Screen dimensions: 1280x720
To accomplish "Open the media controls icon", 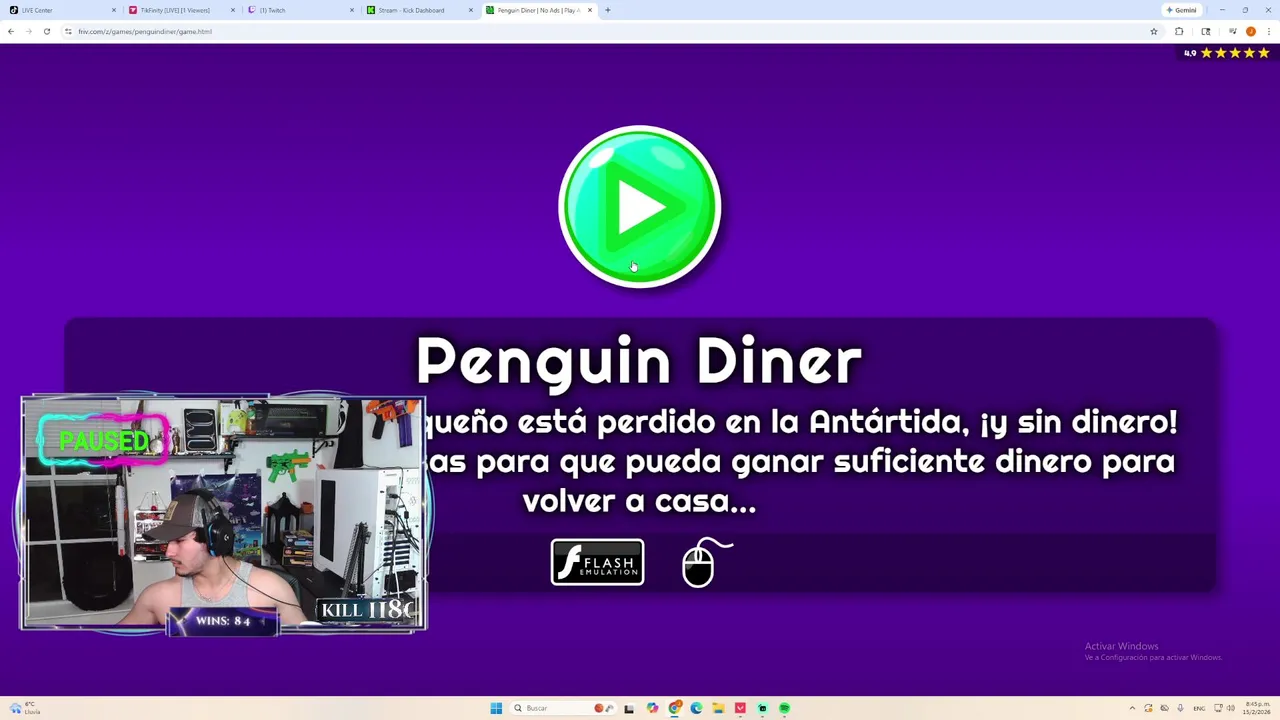I will coord(1233,31).
